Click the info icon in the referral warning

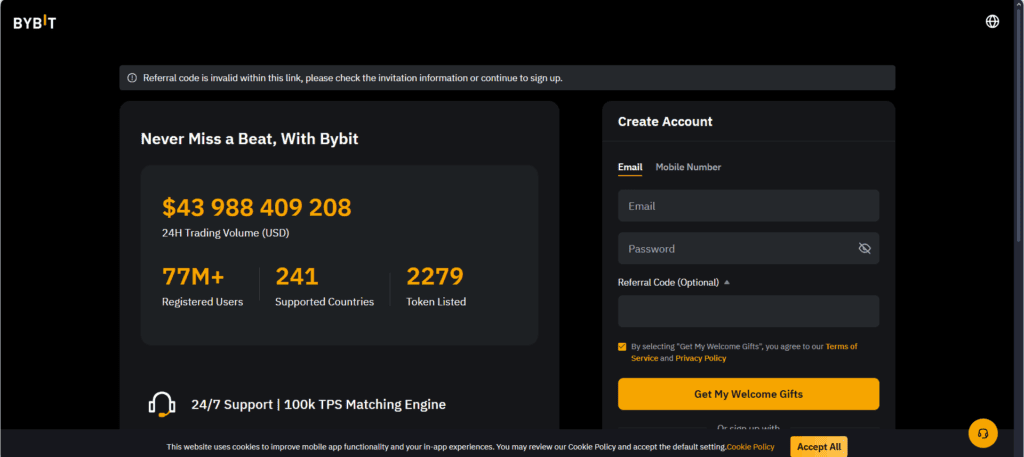pyautogui.click(x=132, y=78)
